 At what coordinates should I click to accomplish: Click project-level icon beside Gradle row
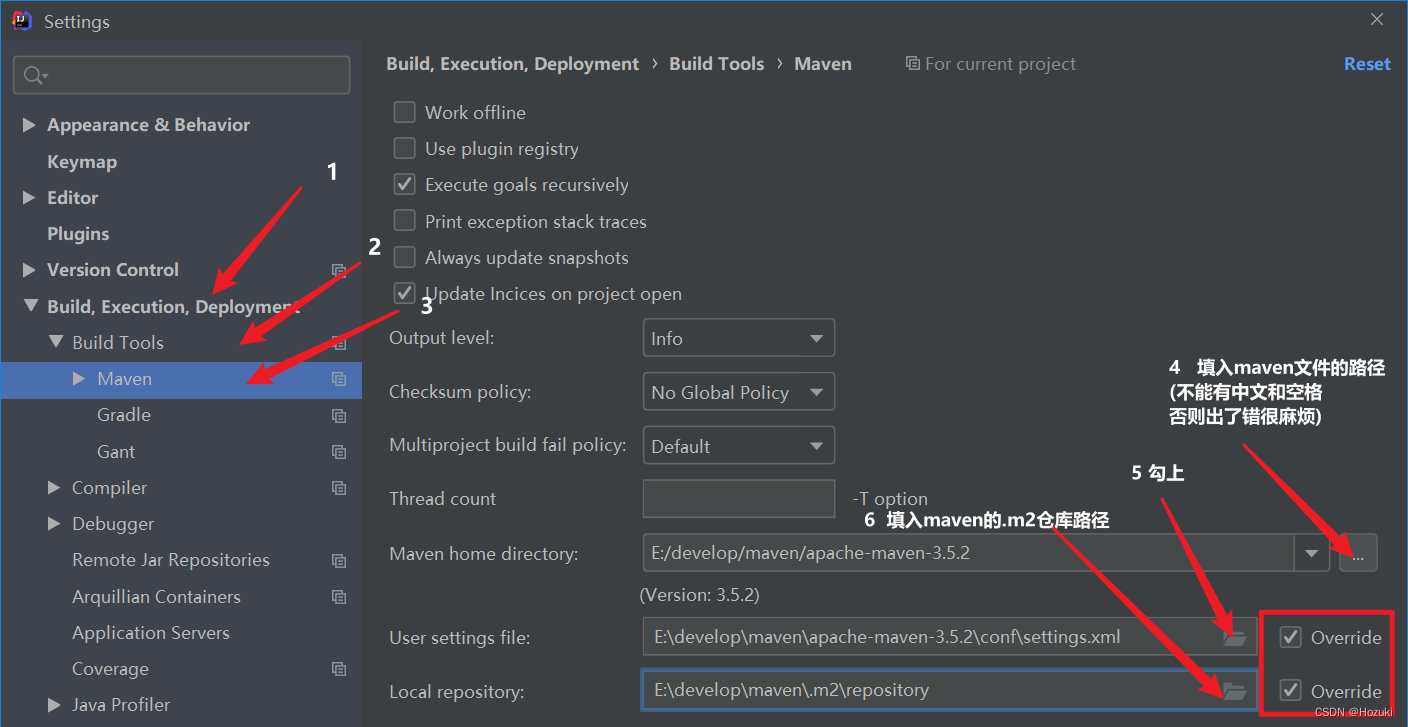(x=339, y=415)
